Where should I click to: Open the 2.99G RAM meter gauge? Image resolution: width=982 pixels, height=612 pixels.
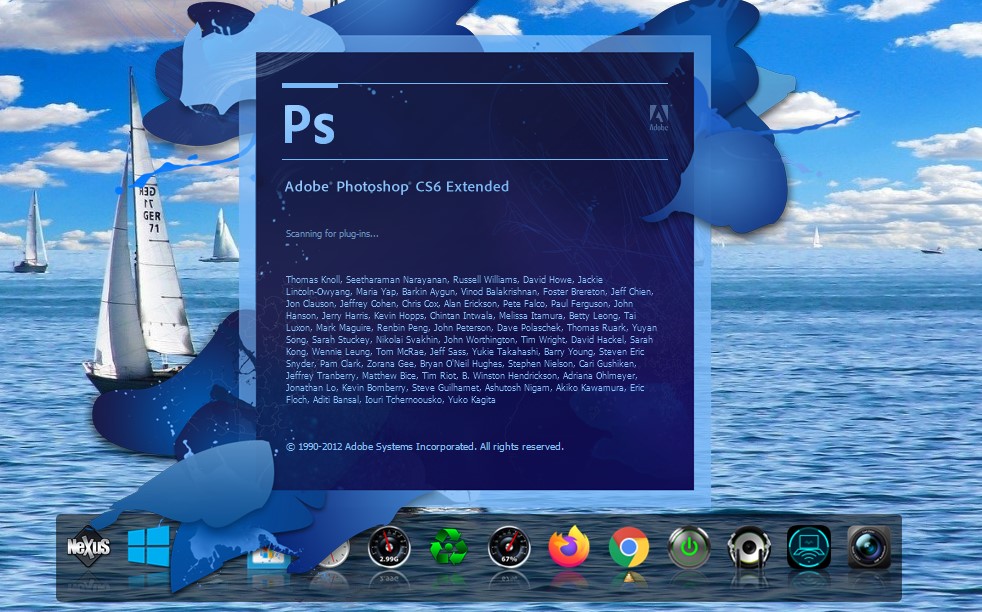389,547
